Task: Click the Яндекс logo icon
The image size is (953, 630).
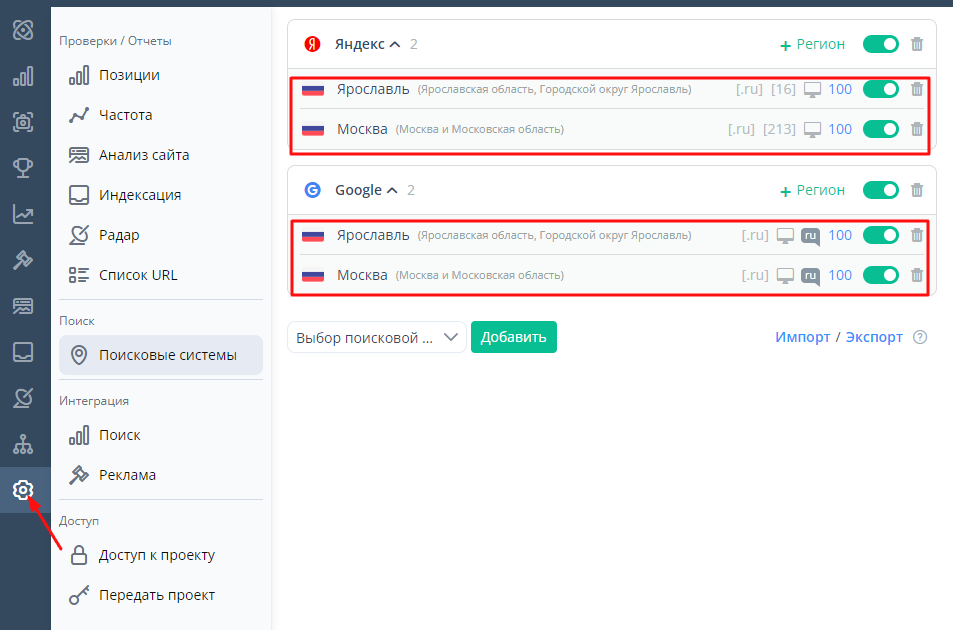Action: (x=312, y=44)
